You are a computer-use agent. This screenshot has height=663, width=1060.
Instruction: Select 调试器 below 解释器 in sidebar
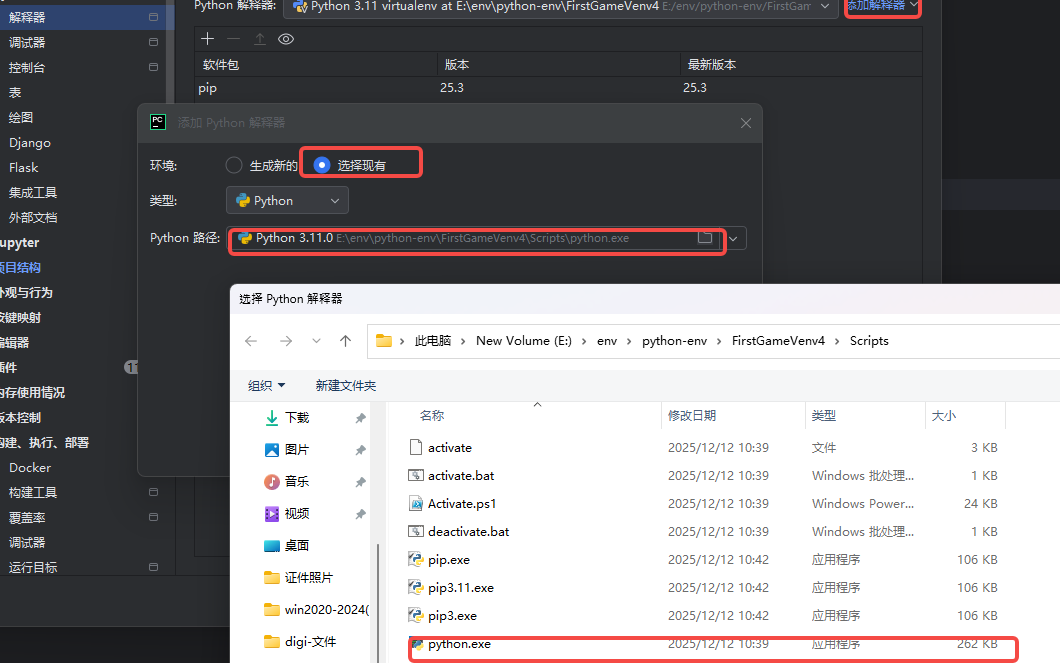pos(27,43)
